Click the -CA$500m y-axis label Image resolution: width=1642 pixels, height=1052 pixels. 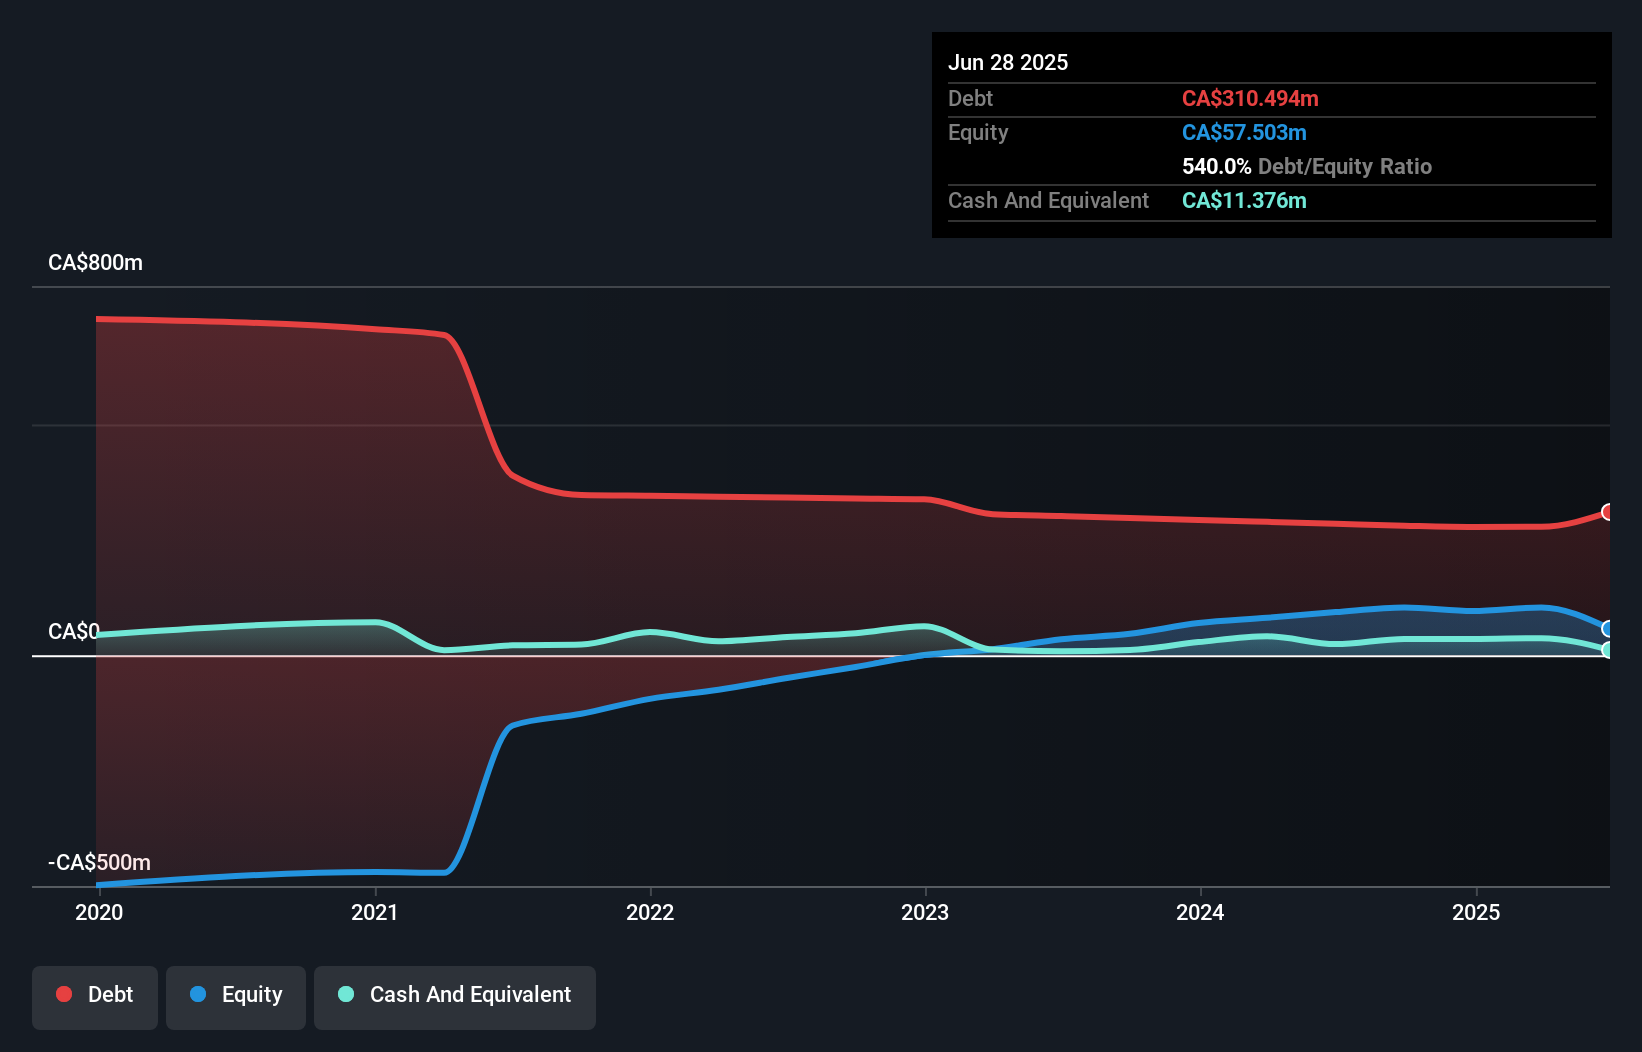(x=99, y=863)
